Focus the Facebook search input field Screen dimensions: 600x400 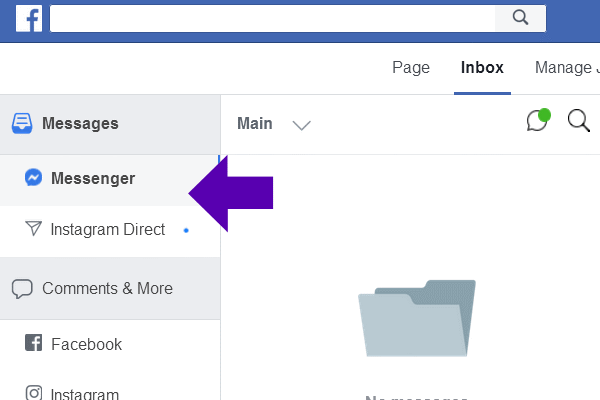pos(272,17)
